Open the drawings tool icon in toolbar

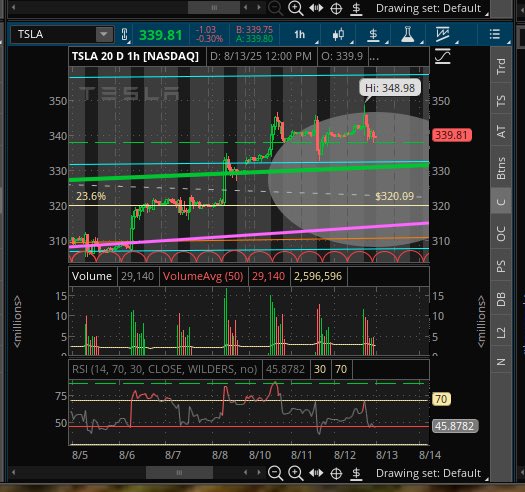point(442,34)
